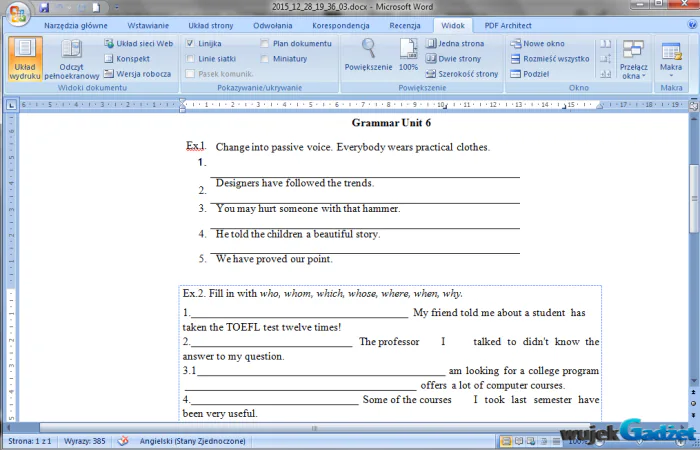Click the Wyrazy: 385 word count
The image size is (700, 450).
point(85,441)
